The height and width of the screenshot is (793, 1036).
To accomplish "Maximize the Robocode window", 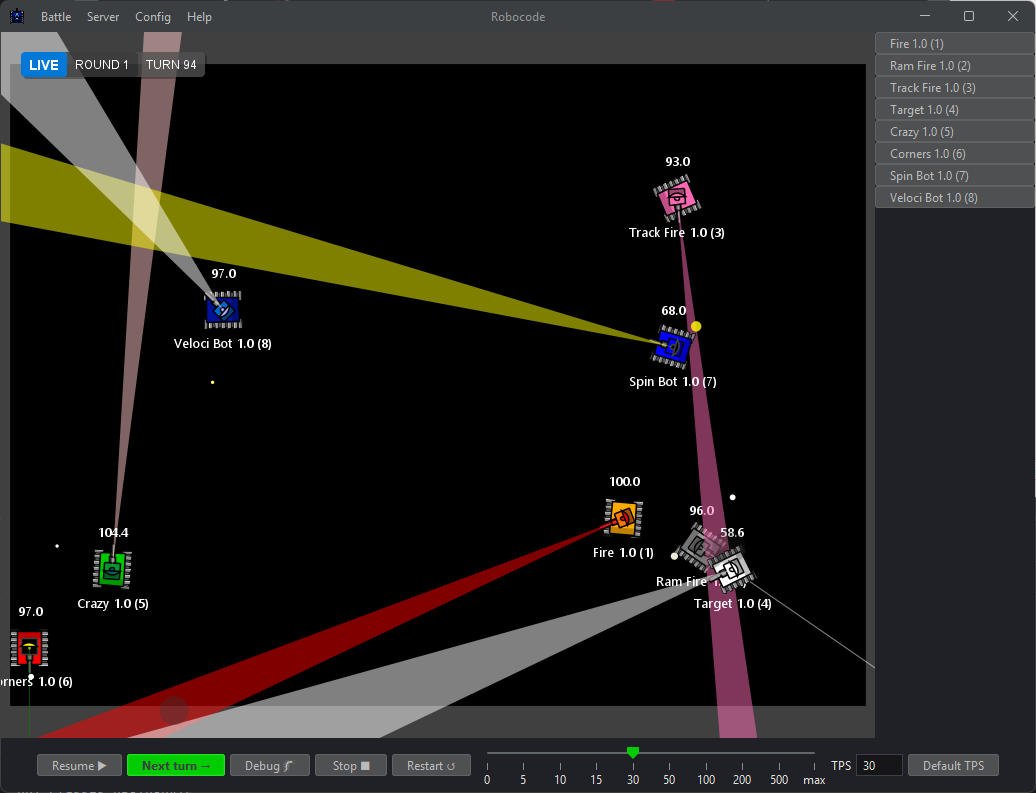I will click(969, 16).
